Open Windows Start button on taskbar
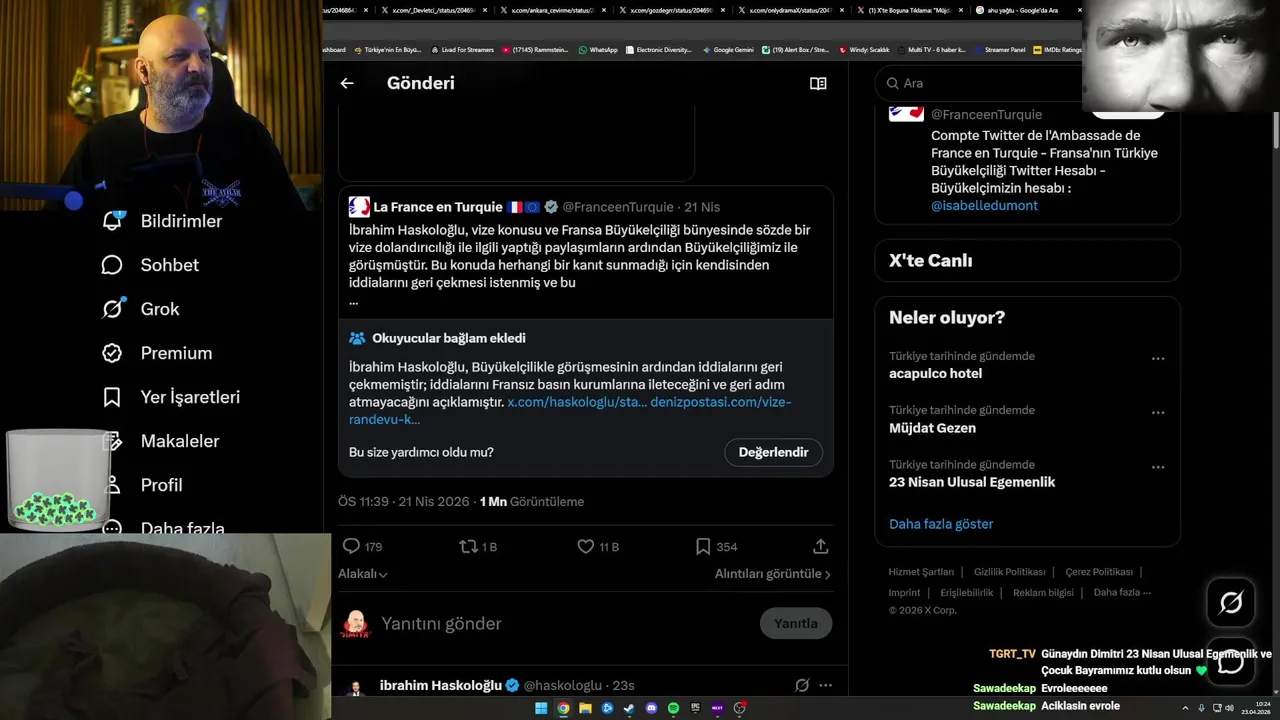The width and height of the screenshot is (1280, 720). (541, 708)
